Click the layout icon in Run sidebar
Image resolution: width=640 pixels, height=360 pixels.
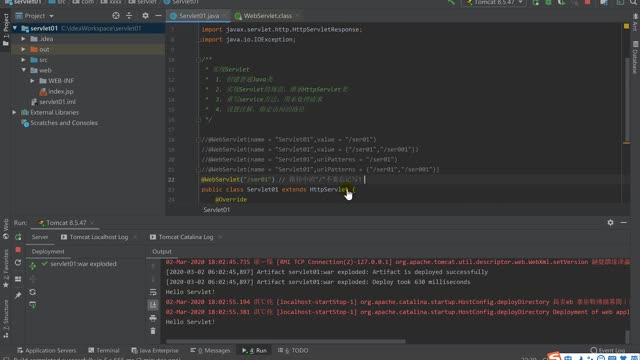[18, 279]
